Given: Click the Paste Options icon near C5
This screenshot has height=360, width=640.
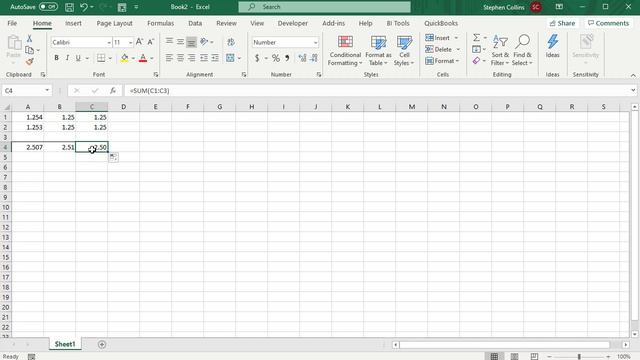Looking at the screenshot, I should click(113, 157).
